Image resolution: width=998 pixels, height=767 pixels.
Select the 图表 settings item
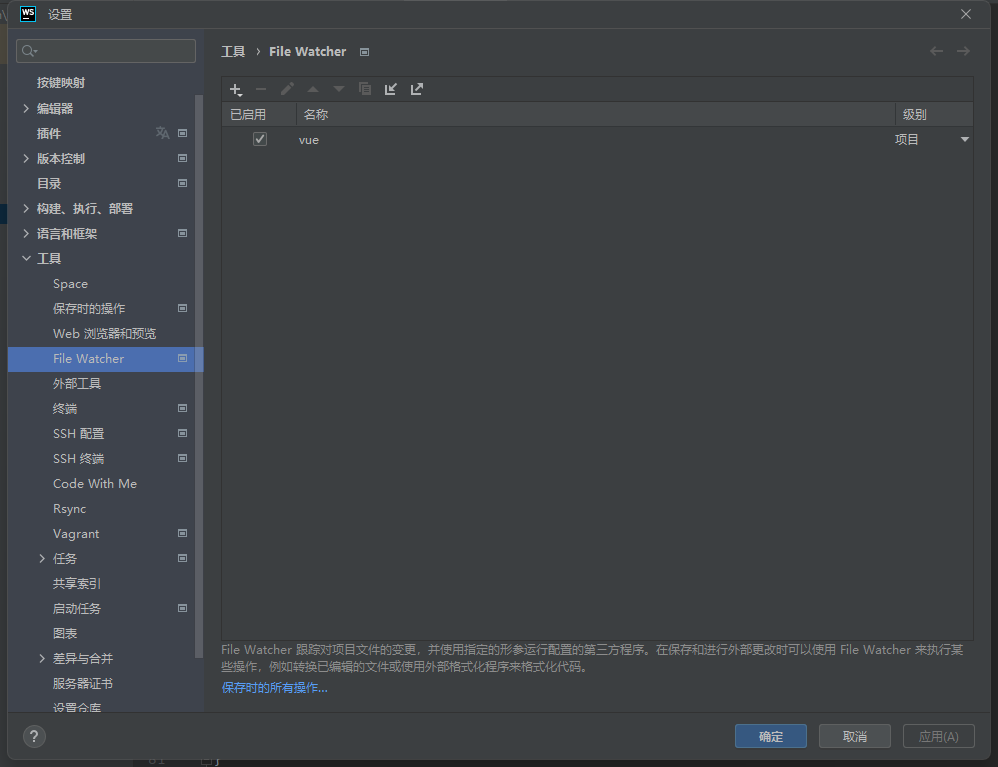(65, 633)
